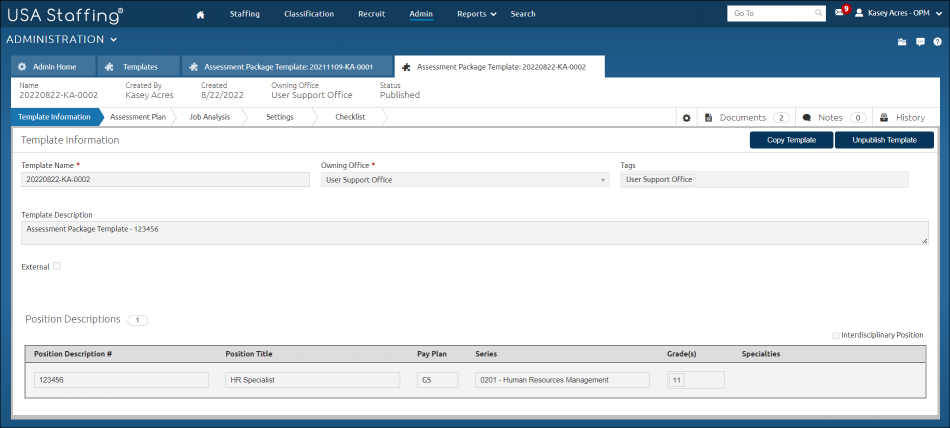Viewport: 950px width, 428px height.
Task: Click the user profile icon
Action: (x=859, y=13)
